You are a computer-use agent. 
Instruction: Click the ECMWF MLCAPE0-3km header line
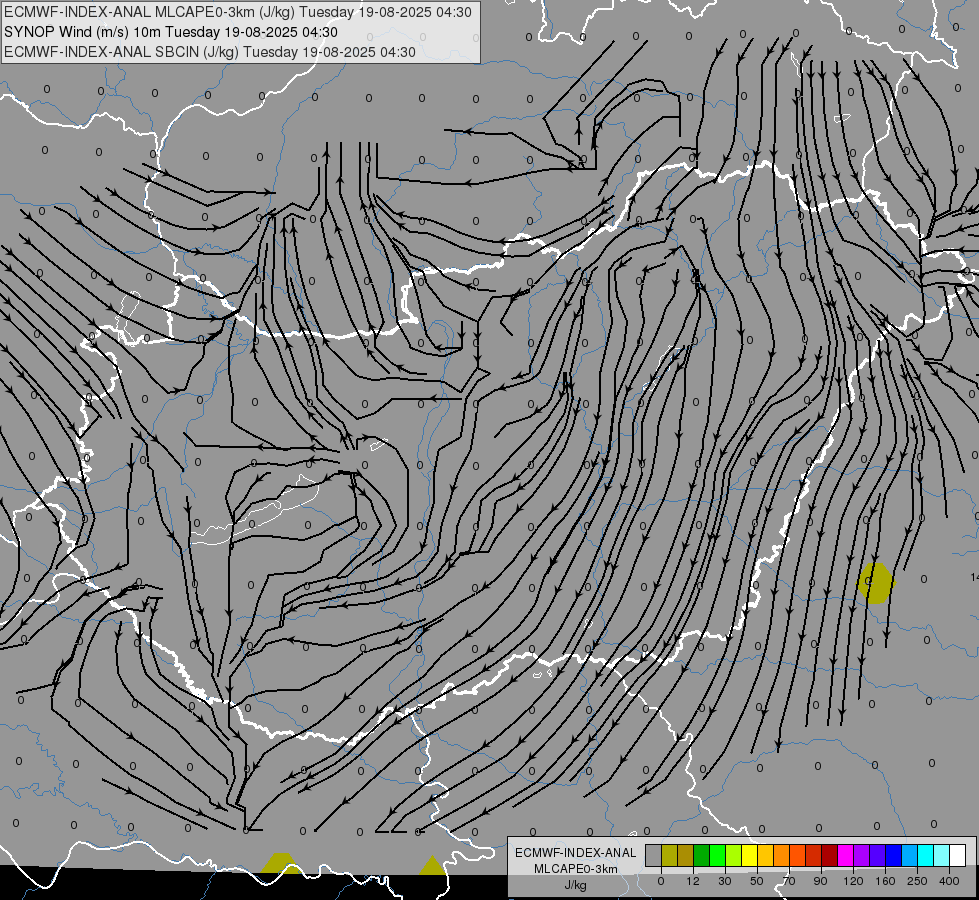coord(238,12)
